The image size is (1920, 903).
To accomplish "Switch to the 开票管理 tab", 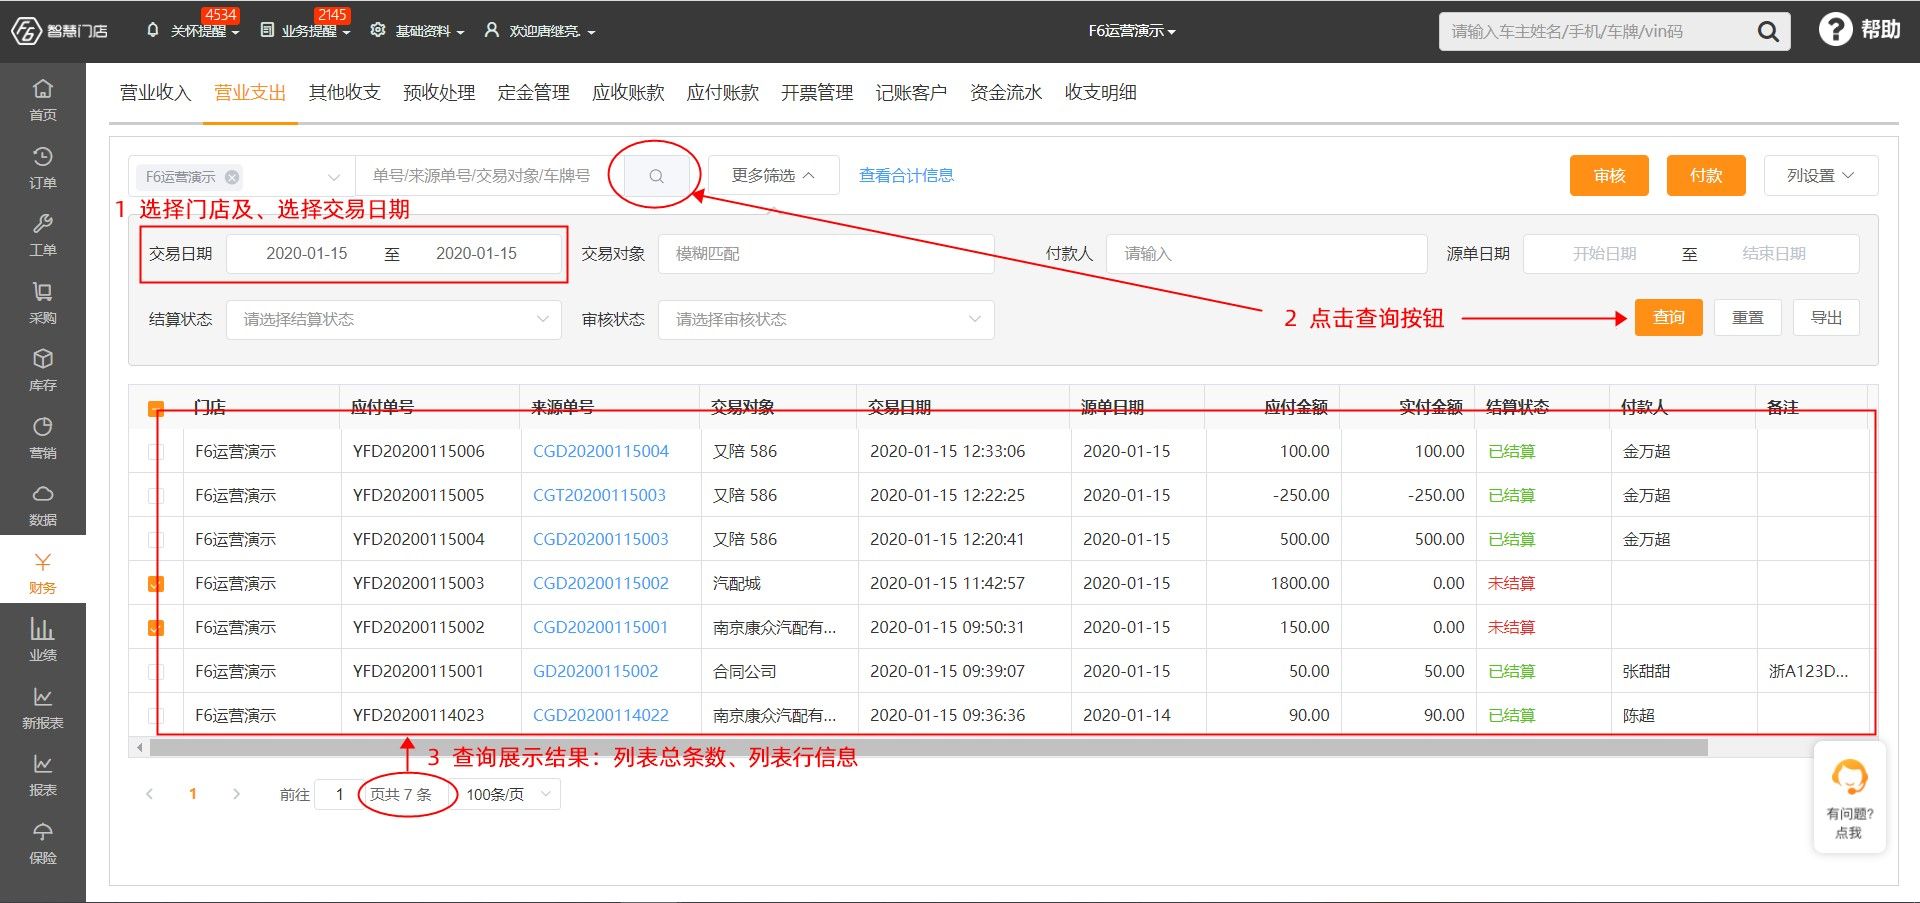I will click(x=817, y=93).
